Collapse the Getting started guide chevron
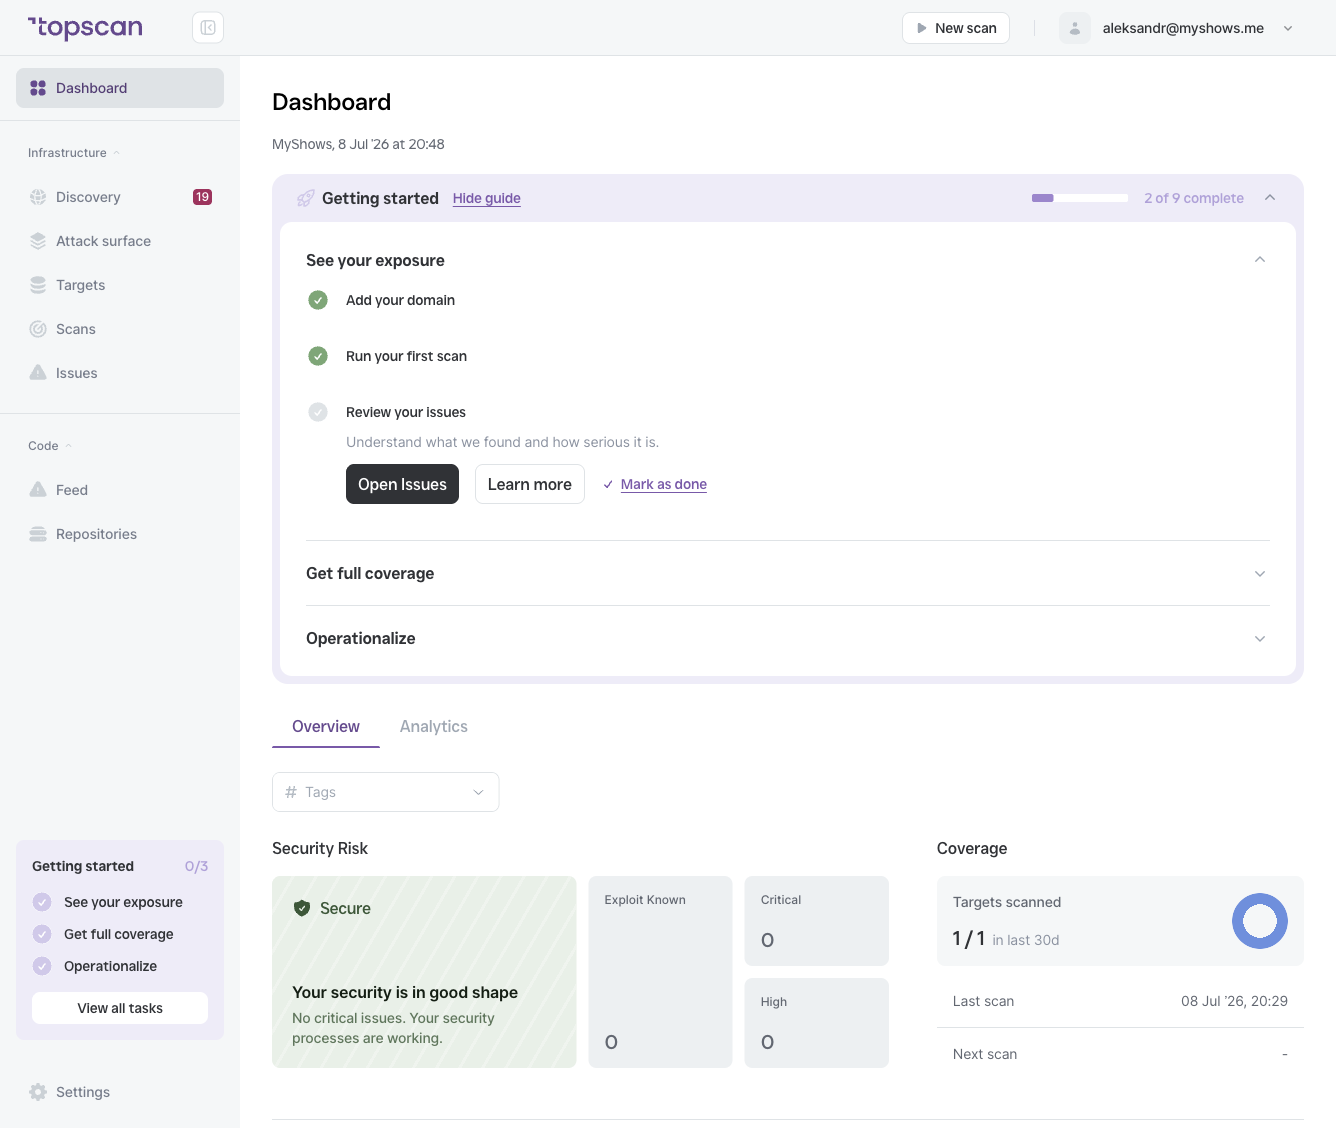1336x1128 pixels. point(1270,198)
